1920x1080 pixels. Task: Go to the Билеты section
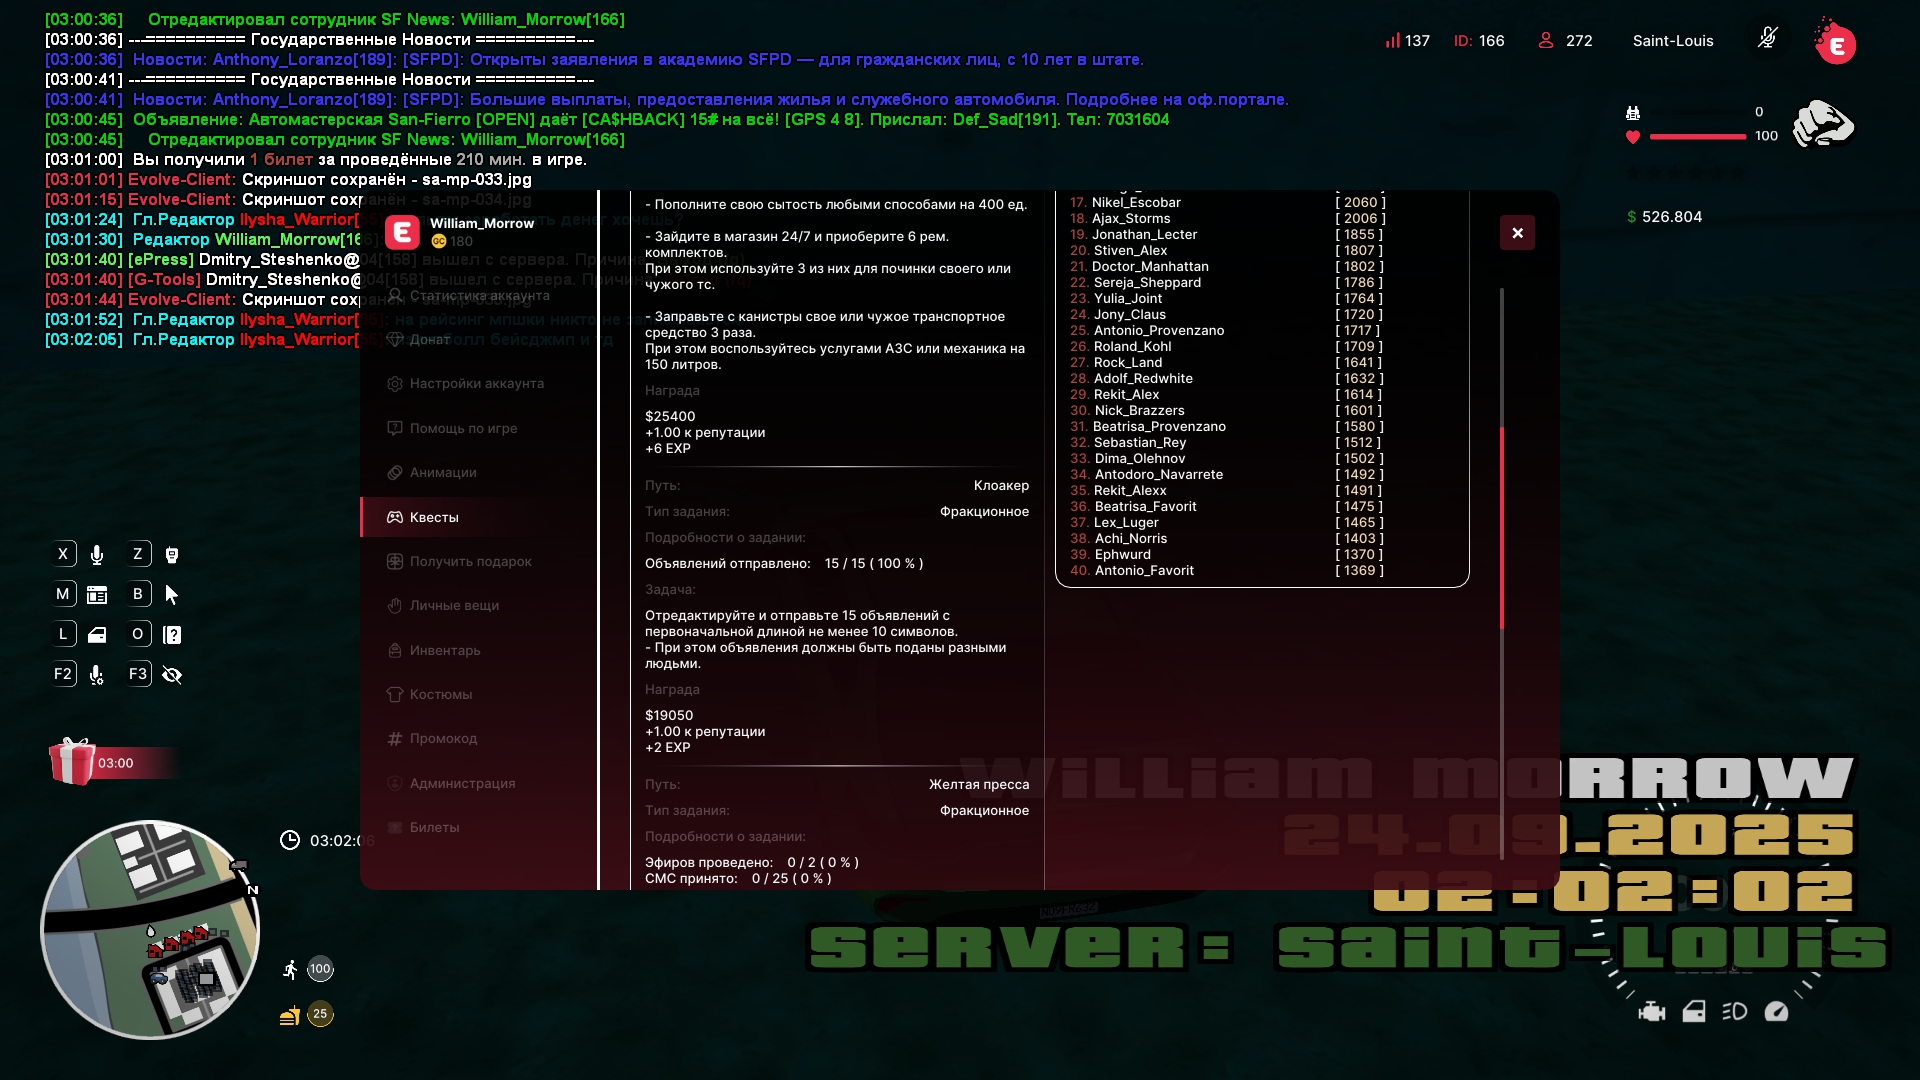click(434, 828)
